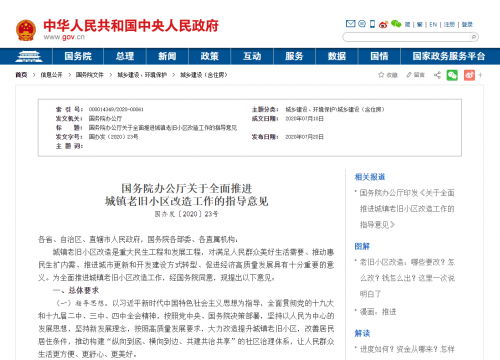Viewport: 500px width, 360px height.
Task: Click the mobile phone icon in header
Action: pos(372,24)
